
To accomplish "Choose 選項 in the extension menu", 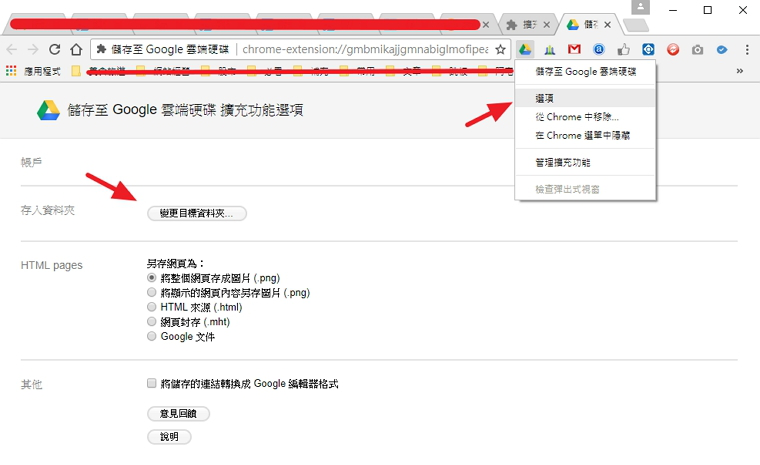I will (586, 98).
